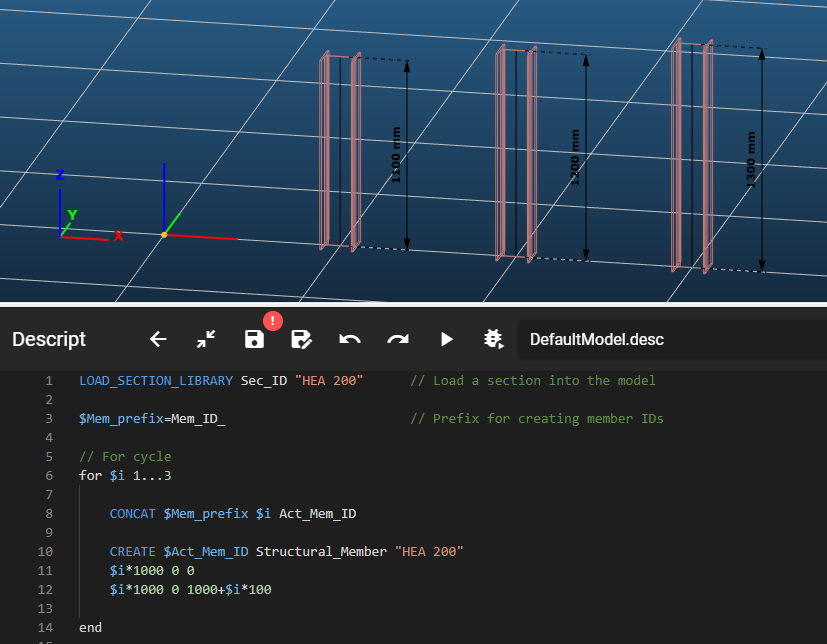827x644 pixels.
Task: Click the red warning badge on Save
Action: (x=273, y=321)
